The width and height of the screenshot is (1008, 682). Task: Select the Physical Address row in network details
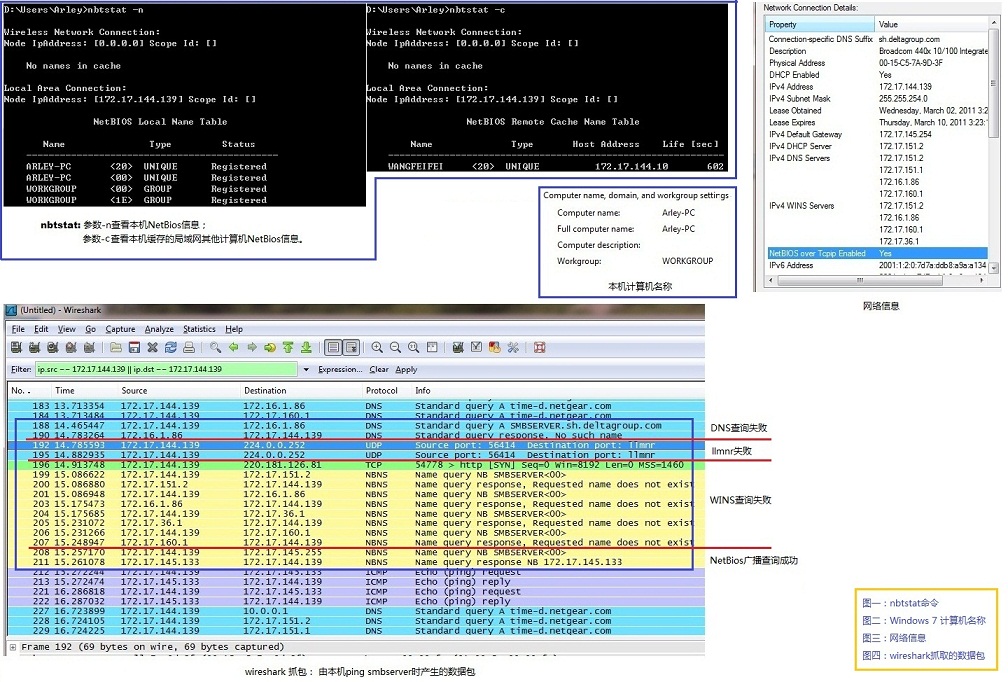[x=877, y=63]
